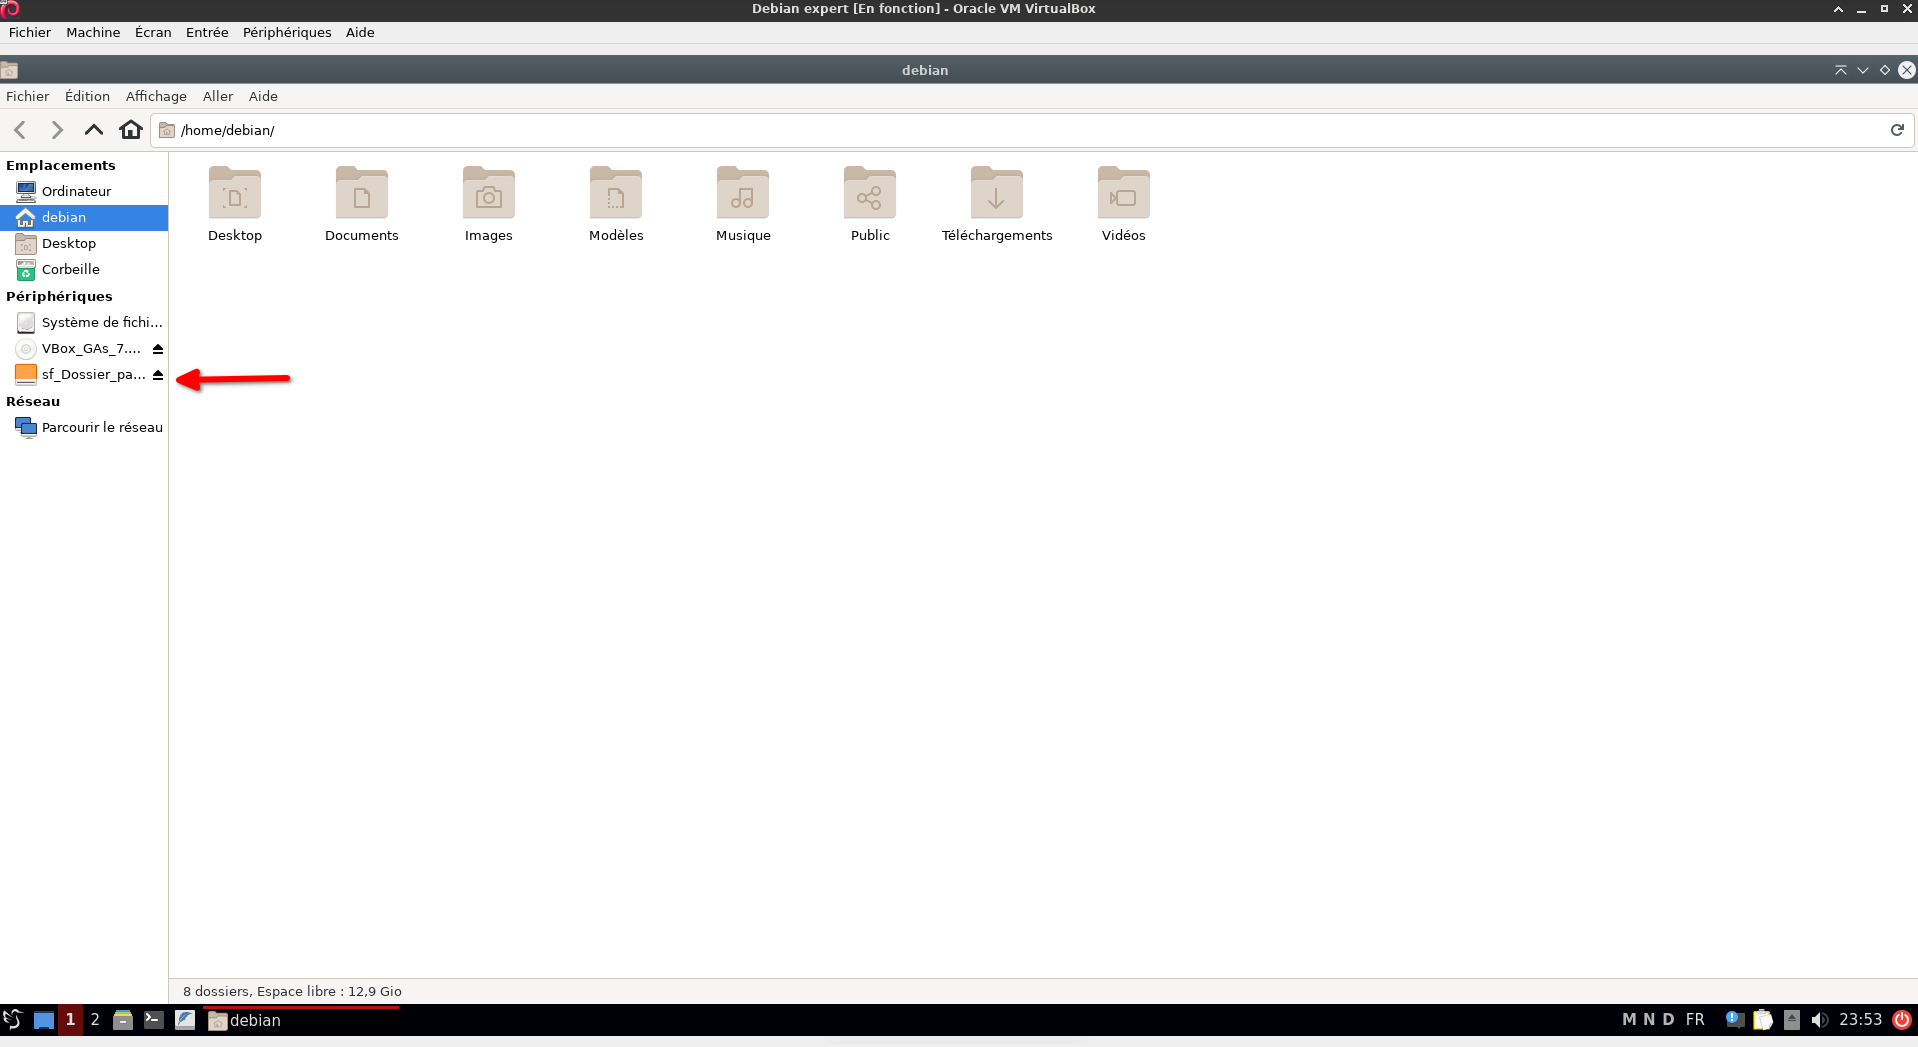Go forward to the next folder
1918x1047 pixels.
coord(57,130)
